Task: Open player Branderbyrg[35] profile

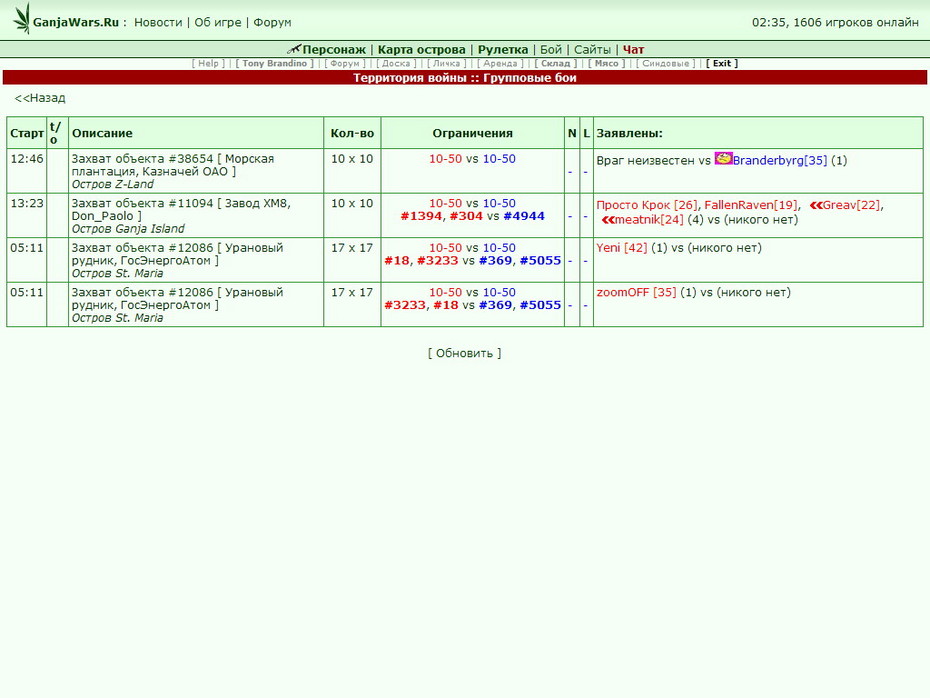Action: point(779,160)
